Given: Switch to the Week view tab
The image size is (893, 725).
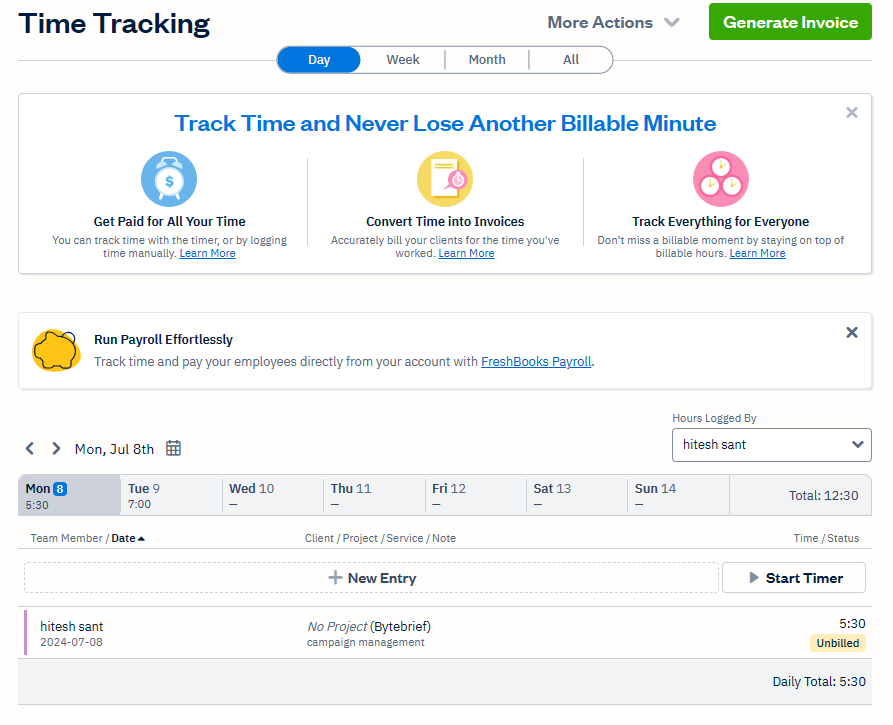Looking at the screenshot, I should (403, 60).
